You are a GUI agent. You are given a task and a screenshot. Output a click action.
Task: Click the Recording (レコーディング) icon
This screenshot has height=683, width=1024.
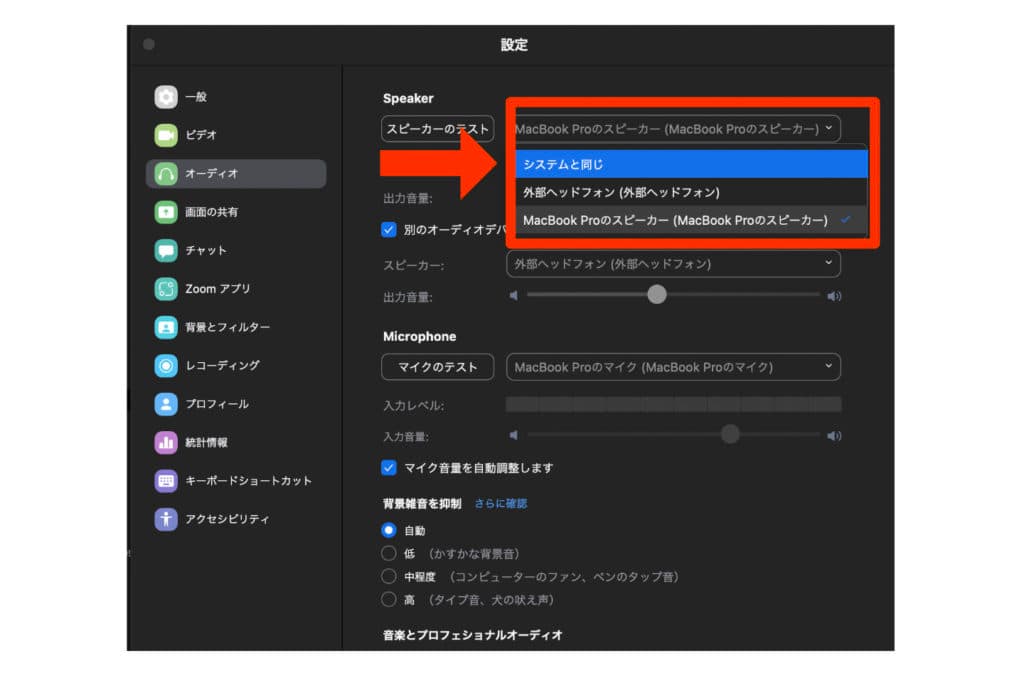tap(166, 366)
